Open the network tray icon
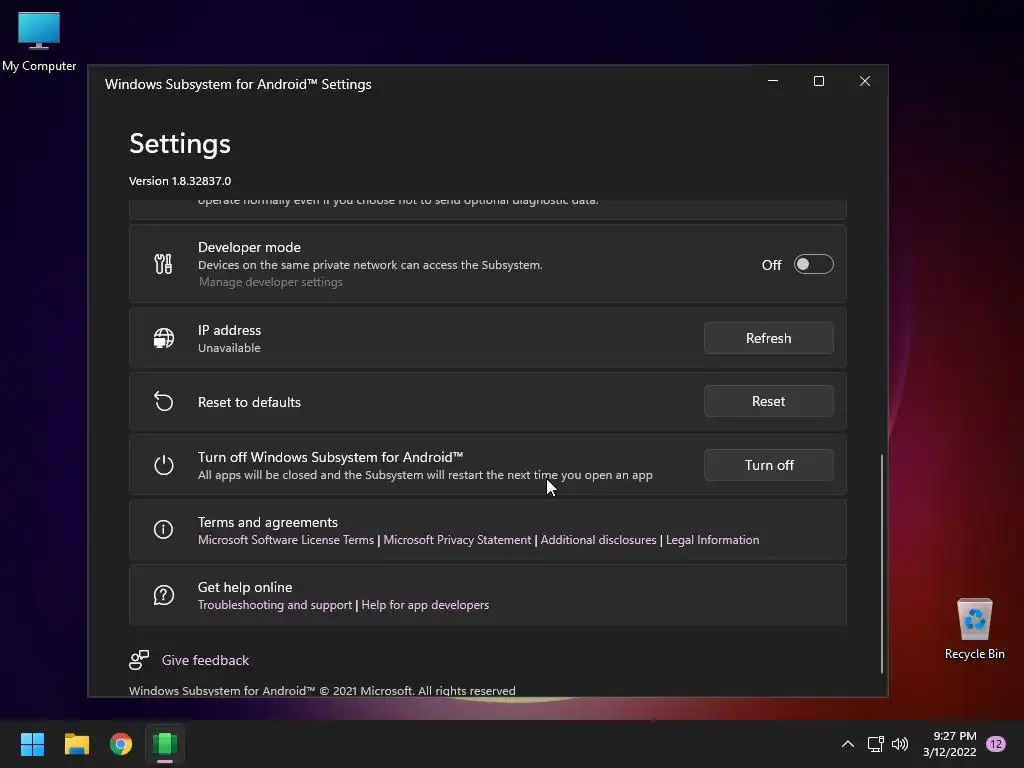Screen dimensions: 1024x768 point(876,744)
